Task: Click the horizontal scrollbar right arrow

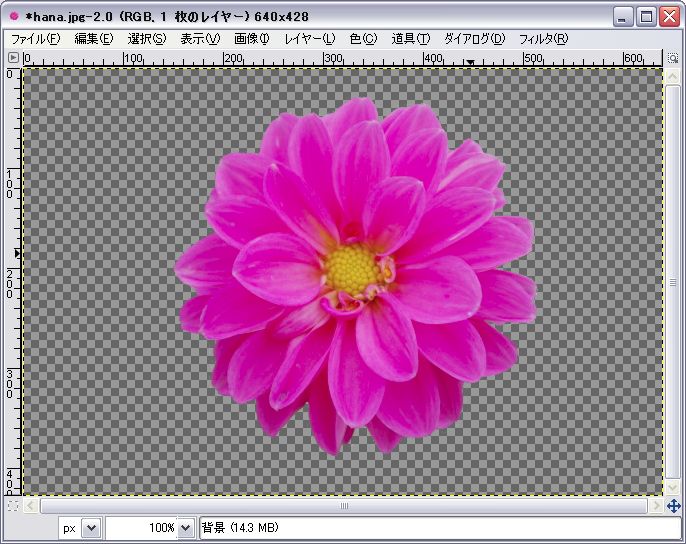Action: tap(655, 506)
